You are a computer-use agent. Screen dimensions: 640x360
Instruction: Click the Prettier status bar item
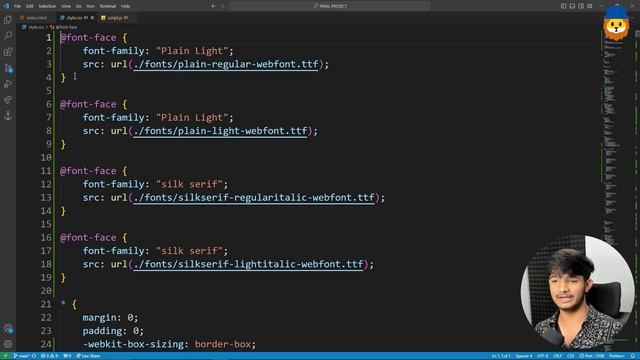[617, 356]
